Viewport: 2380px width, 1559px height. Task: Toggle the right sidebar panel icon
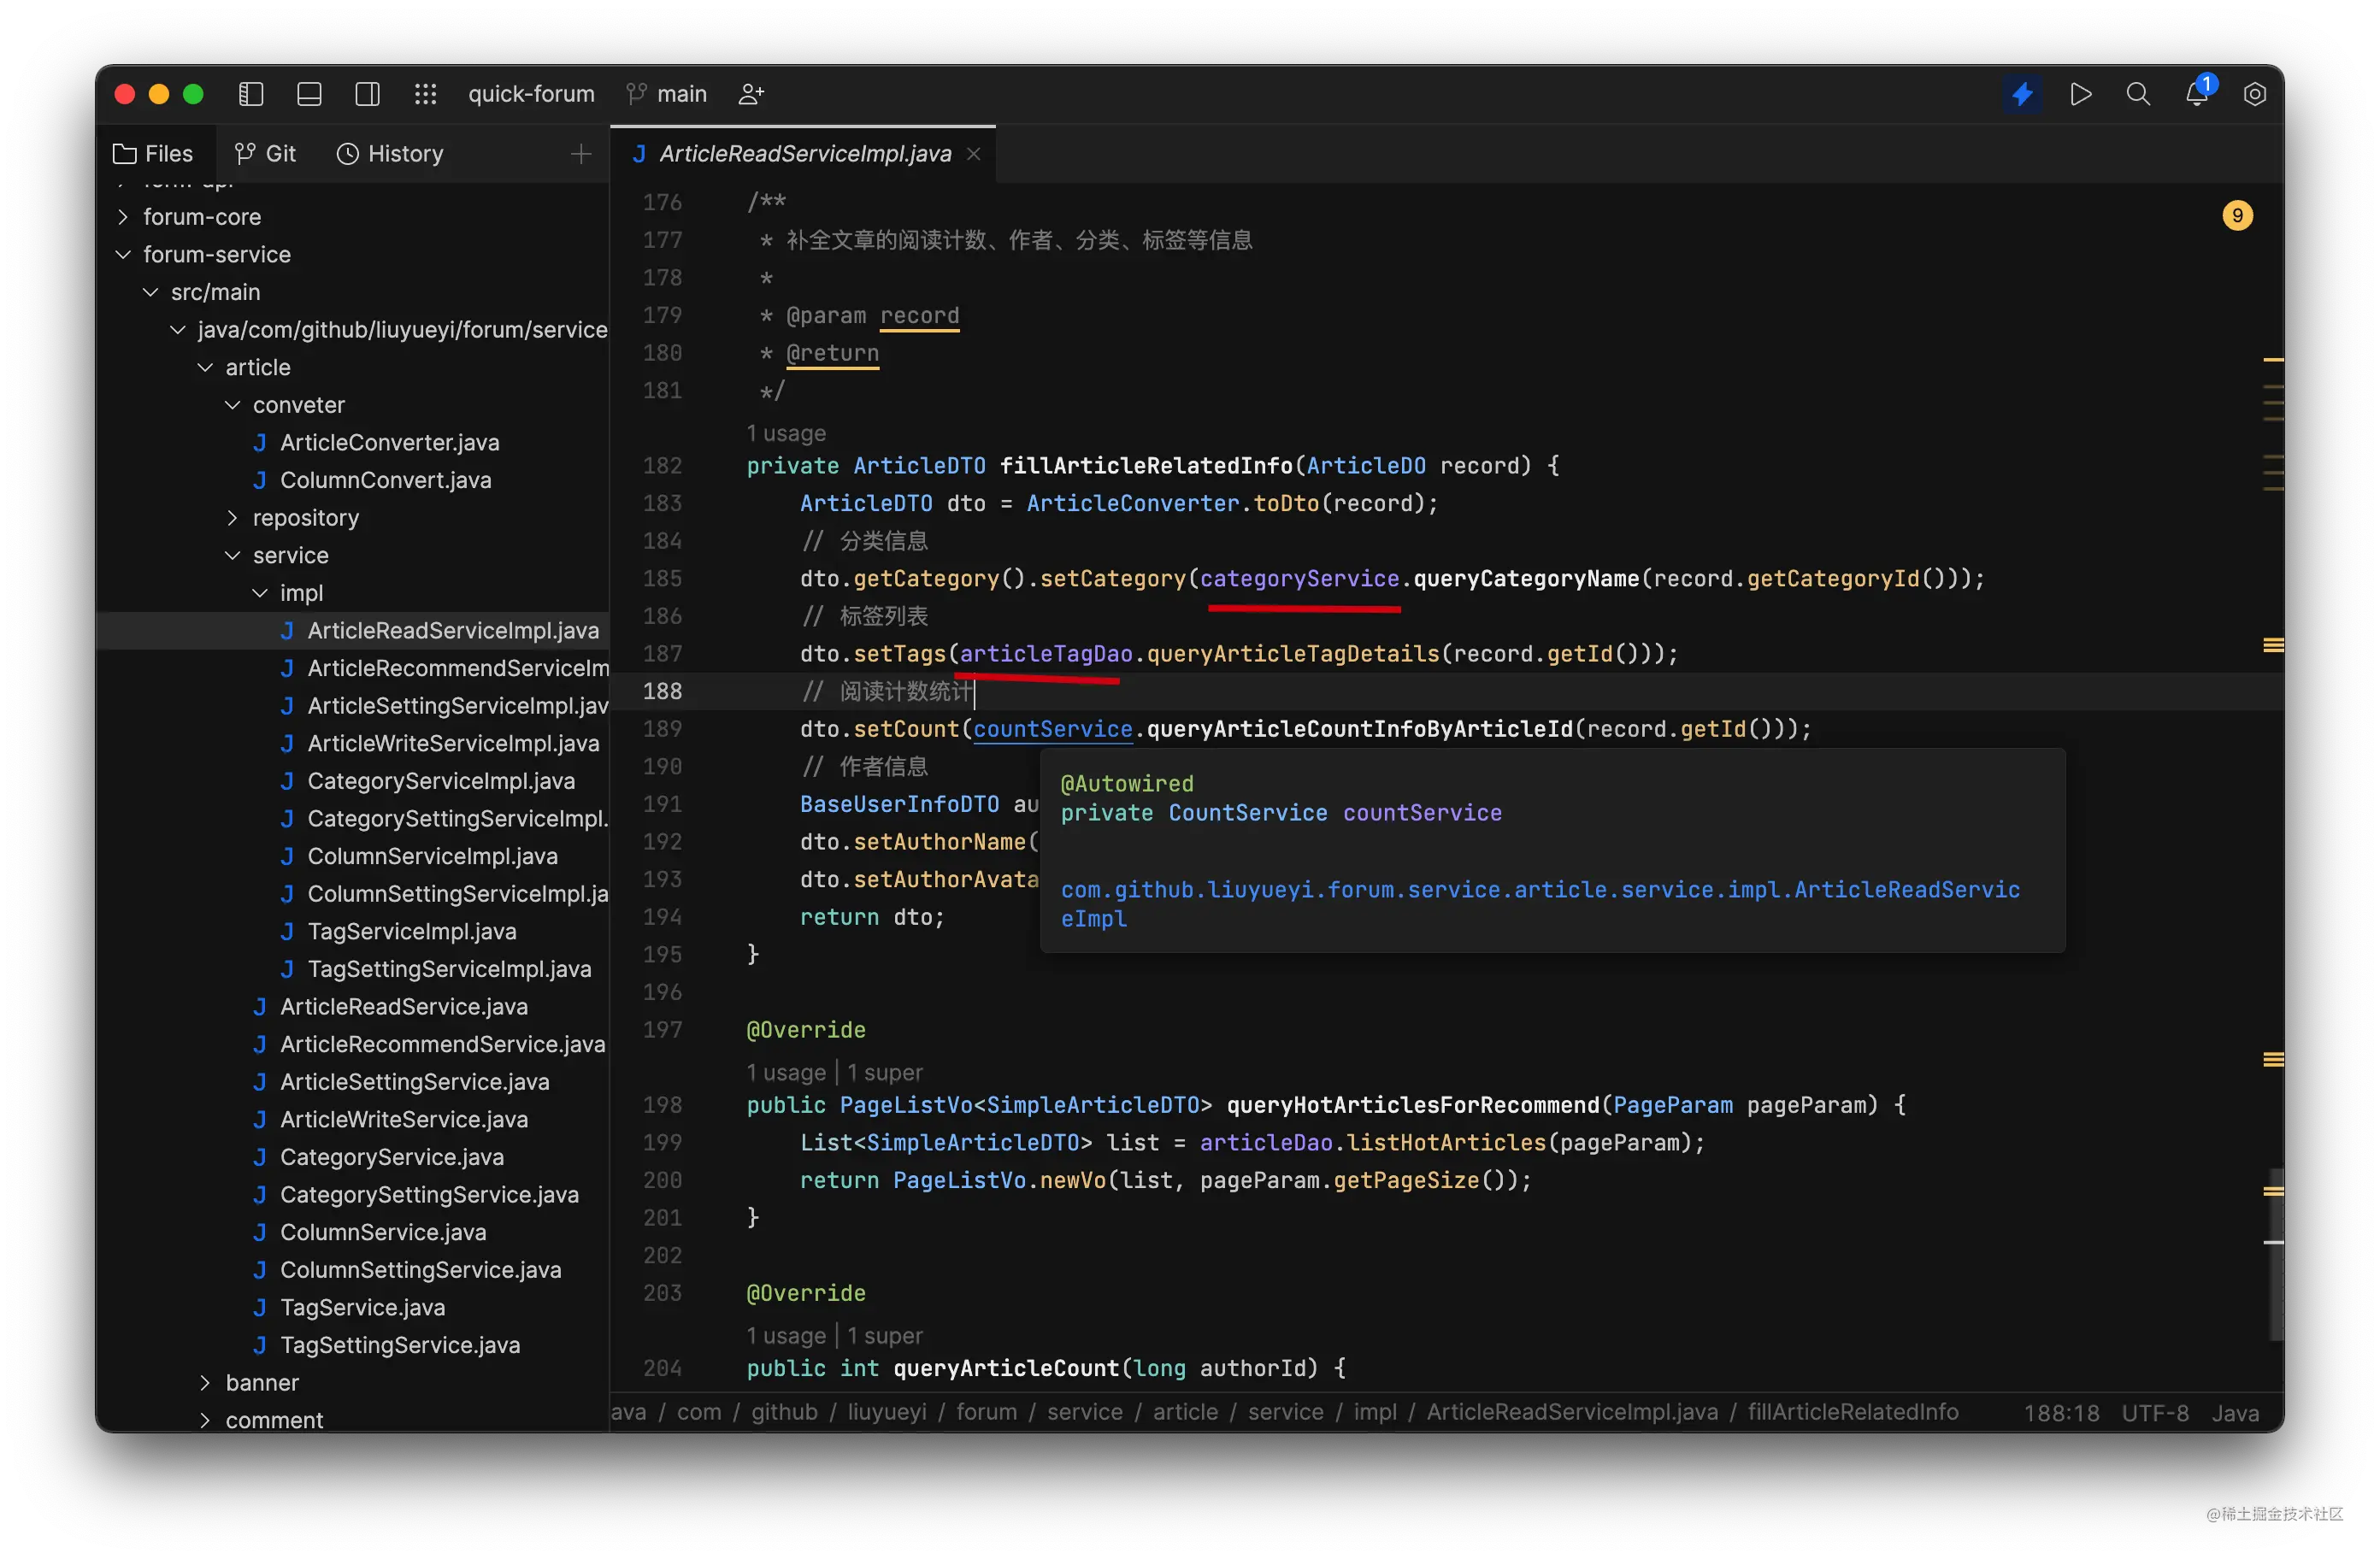point(367,94)
